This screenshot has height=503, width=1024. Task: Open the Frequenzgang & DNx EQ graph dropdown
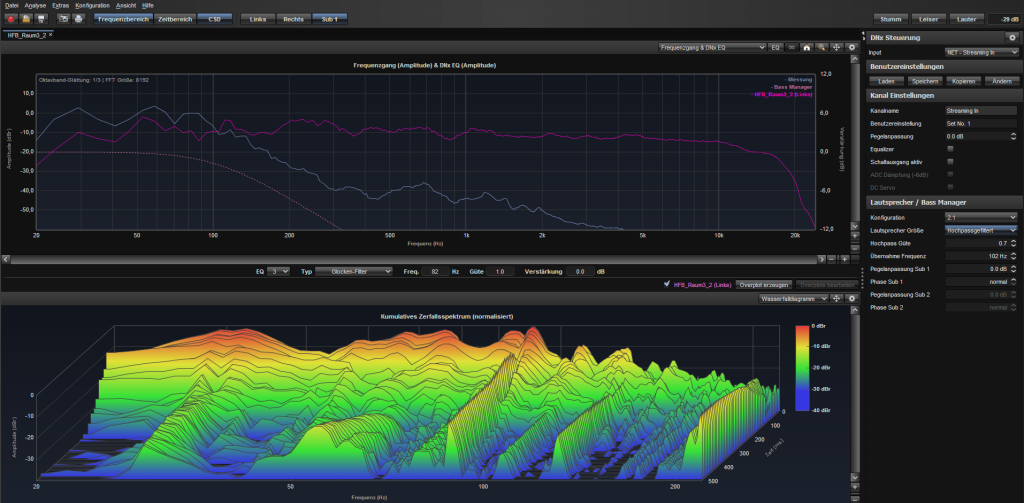click(x=712, y=47)
